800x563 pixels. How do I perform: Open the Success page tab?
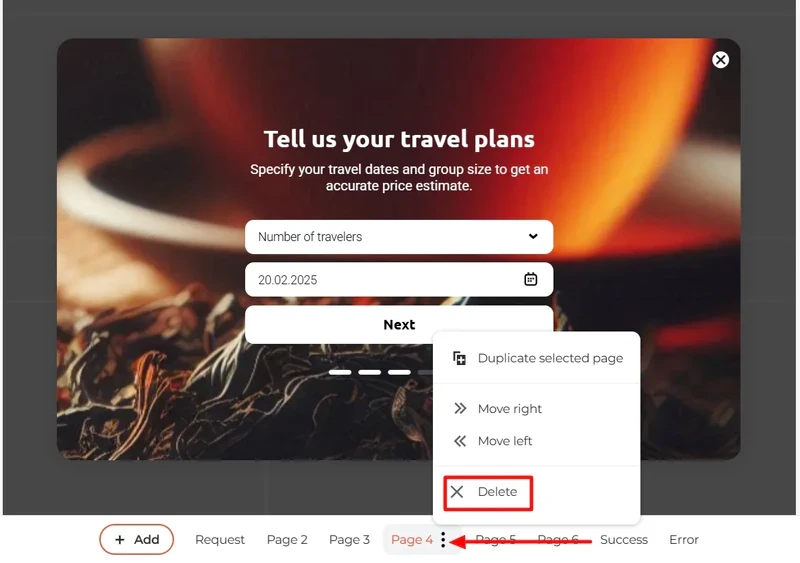point(623,540)
